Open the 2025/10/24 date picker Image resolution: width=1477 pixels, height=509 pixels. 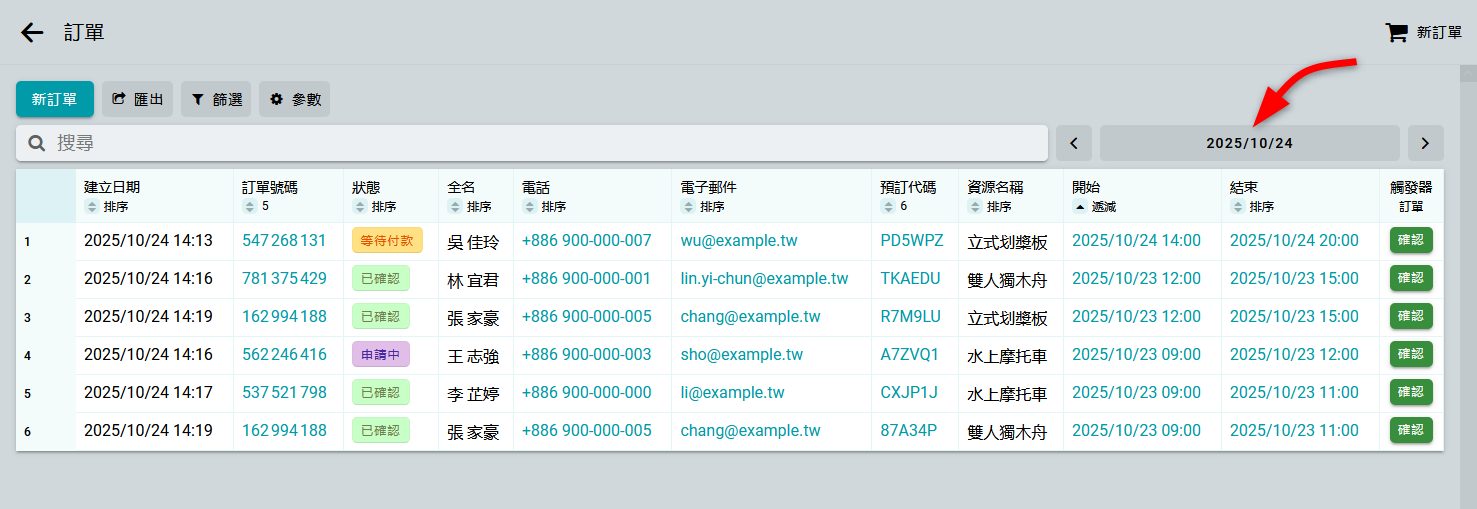point(1249,143)
